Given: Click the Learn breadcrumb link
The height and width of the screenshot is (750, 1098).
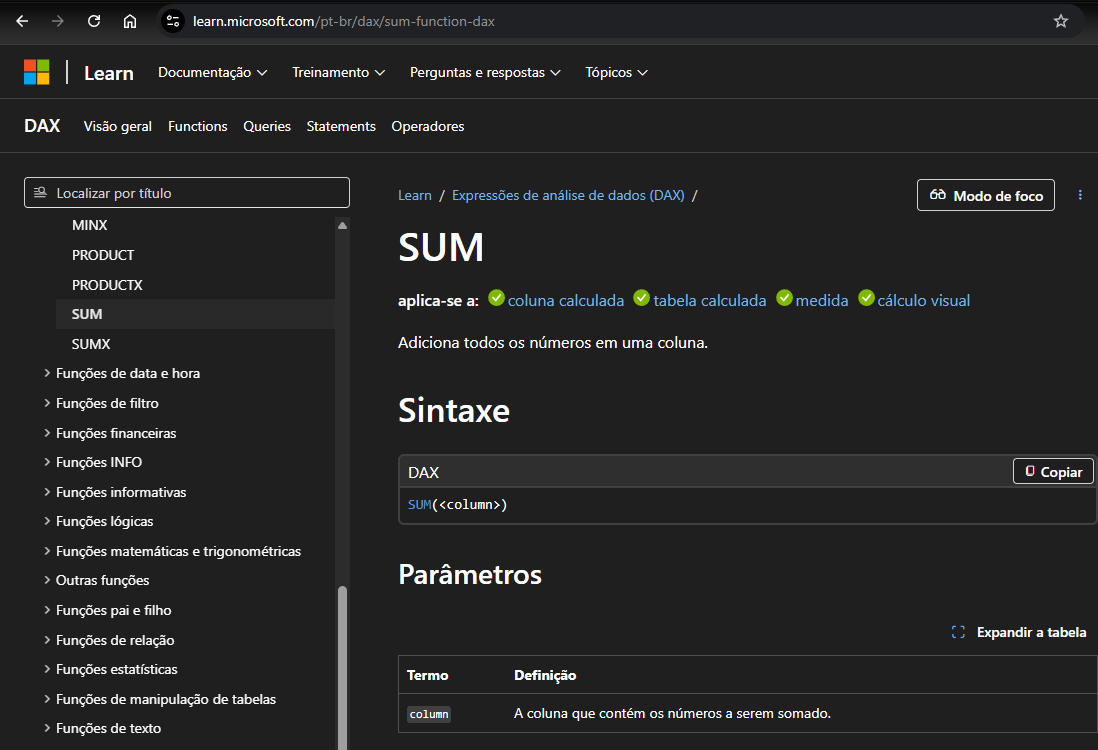Looking at the screenshot, I should click(x=415, y=195).
